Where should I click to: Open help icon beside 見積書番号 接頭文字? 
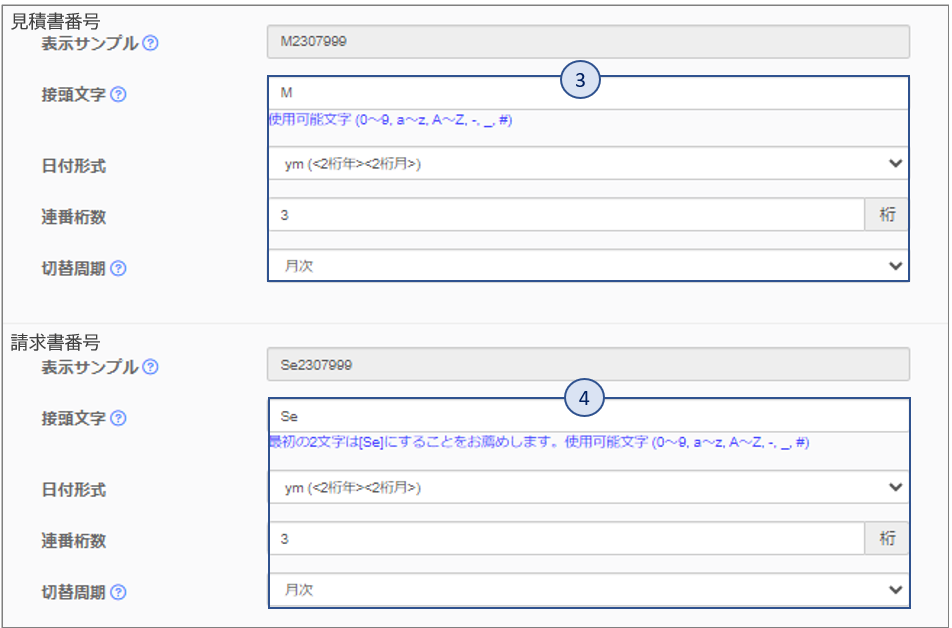coord(118,94)
